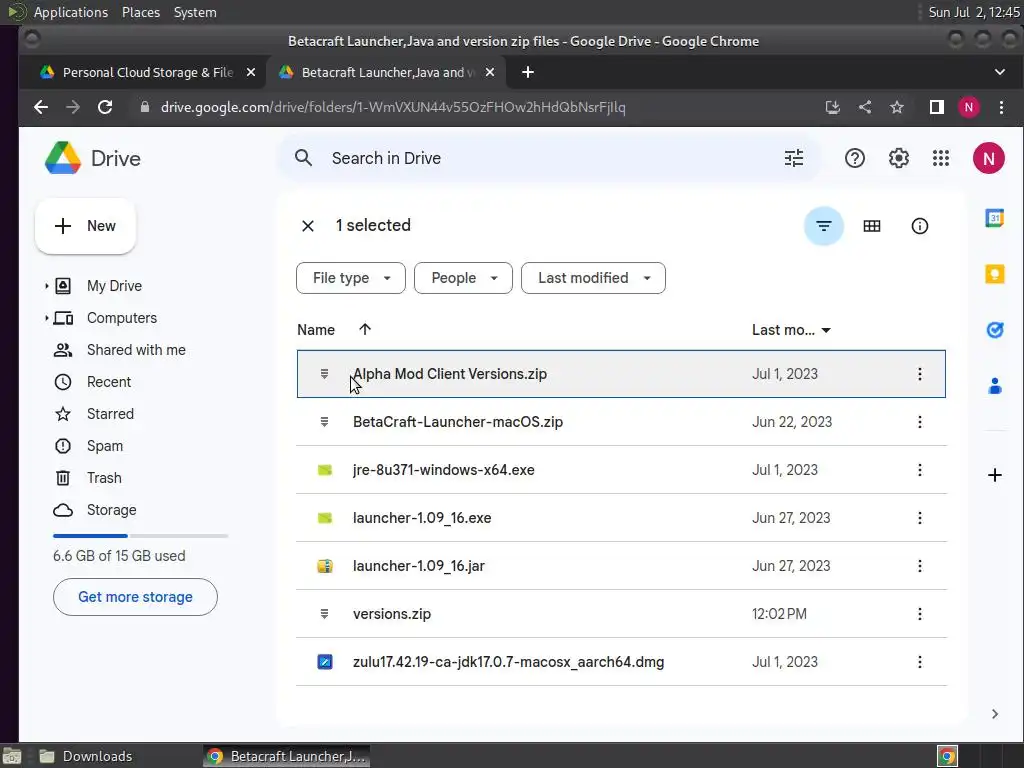Click Get more storage button
The image size is (1024, 768).
(135, 597)
